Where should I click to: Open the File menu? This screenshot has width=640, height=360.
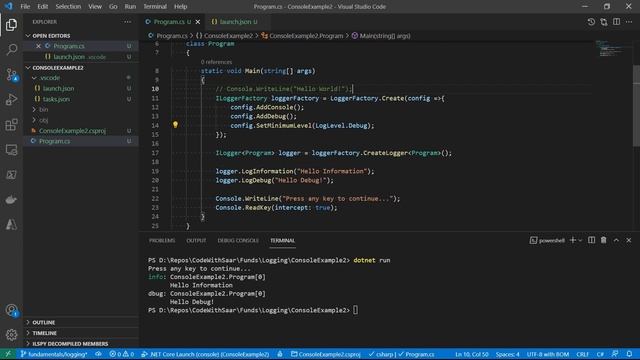click(x=25, y=7)
